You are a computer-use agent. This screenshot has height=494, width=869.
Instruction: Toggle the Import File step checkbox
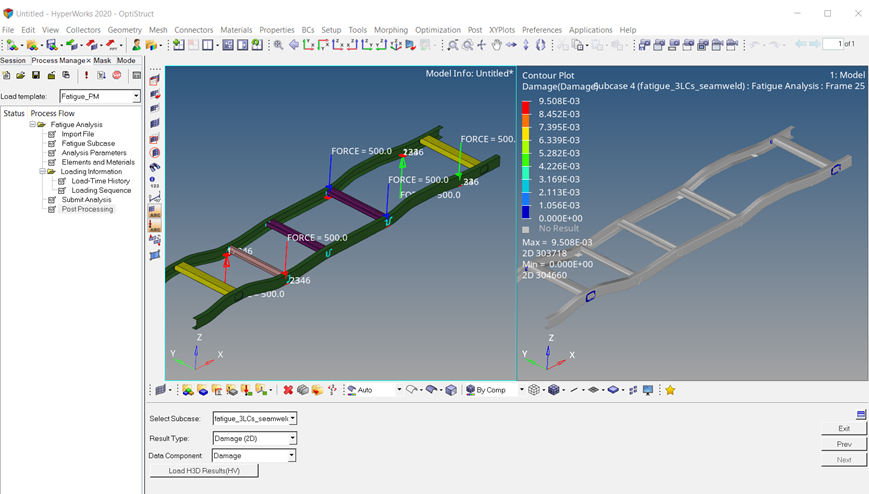coord(53,134)
